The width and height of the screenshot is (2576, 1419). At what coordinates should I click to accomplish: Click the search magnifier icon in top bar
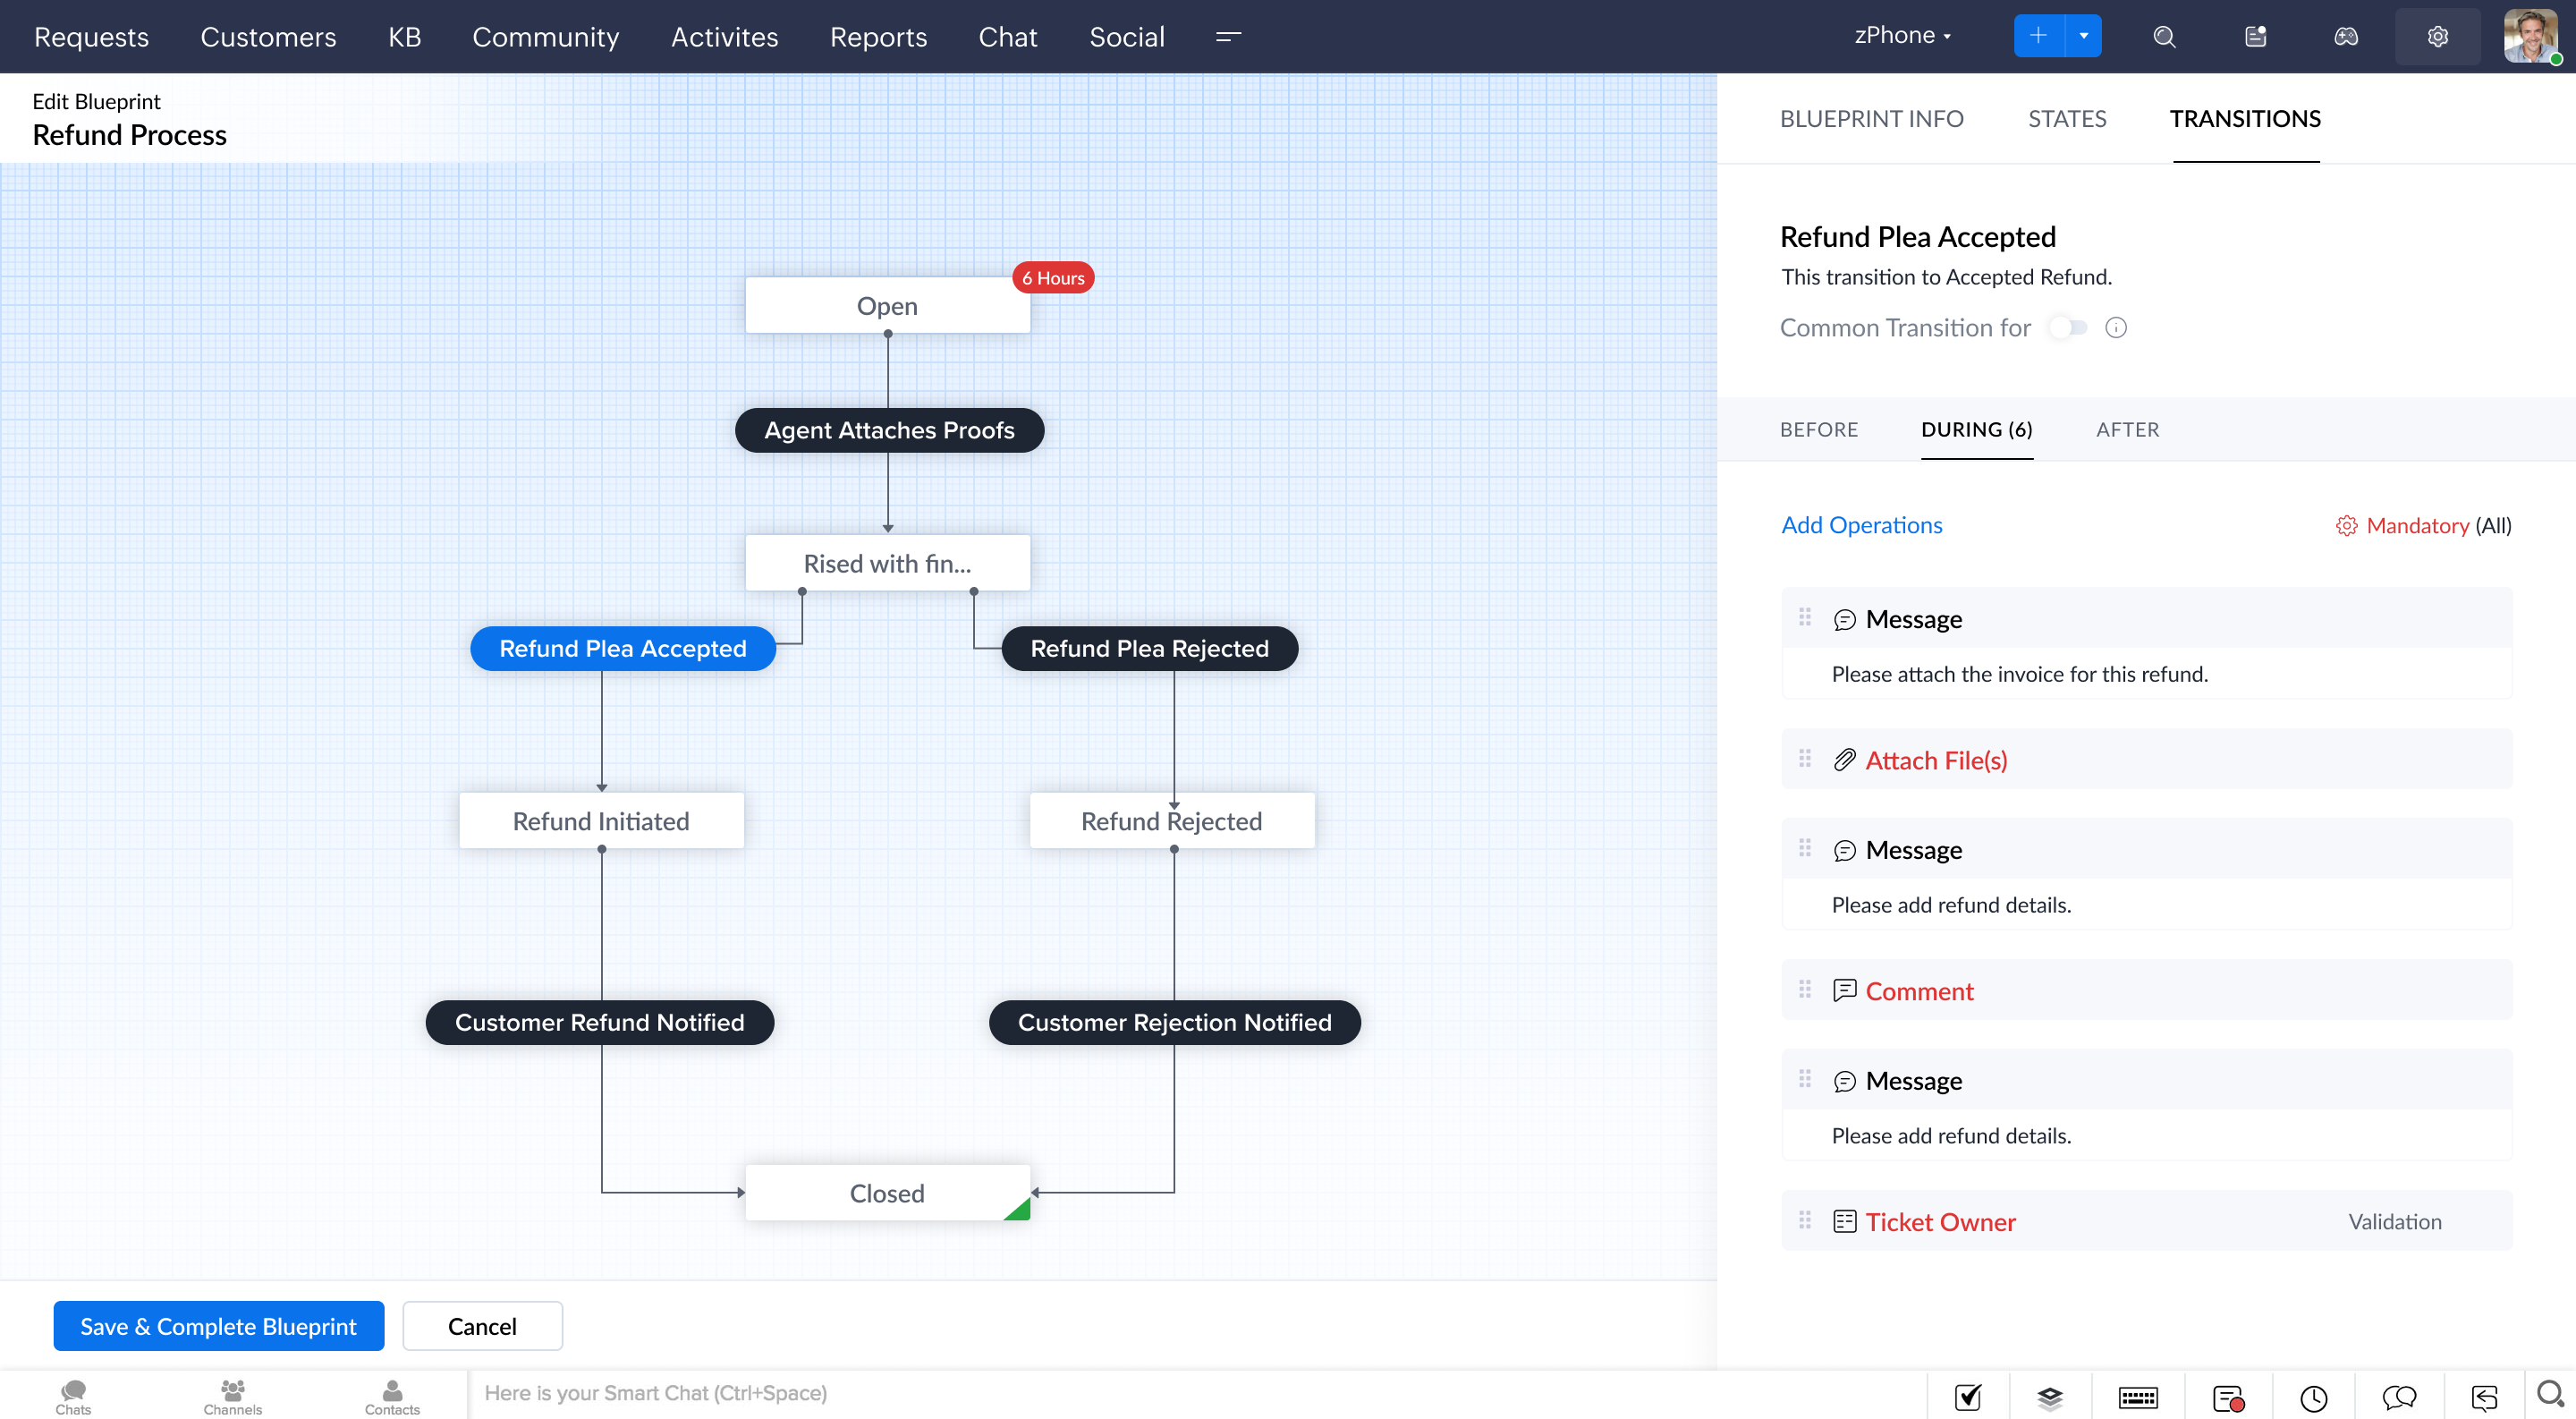click(2164, 37)
